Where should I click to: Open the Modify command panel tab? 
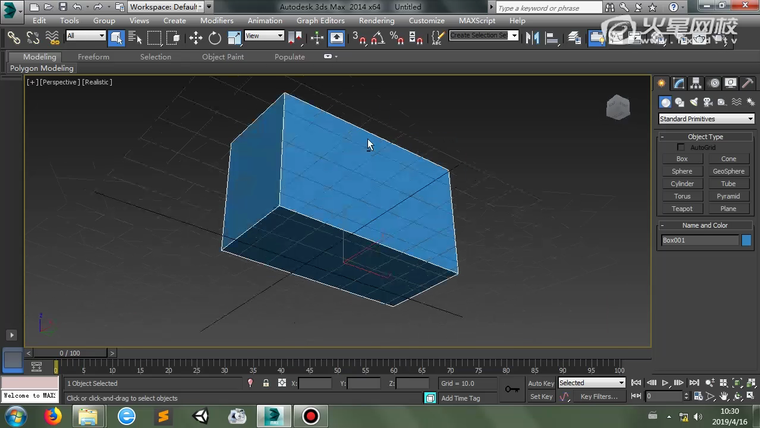(x=679, y=83)
